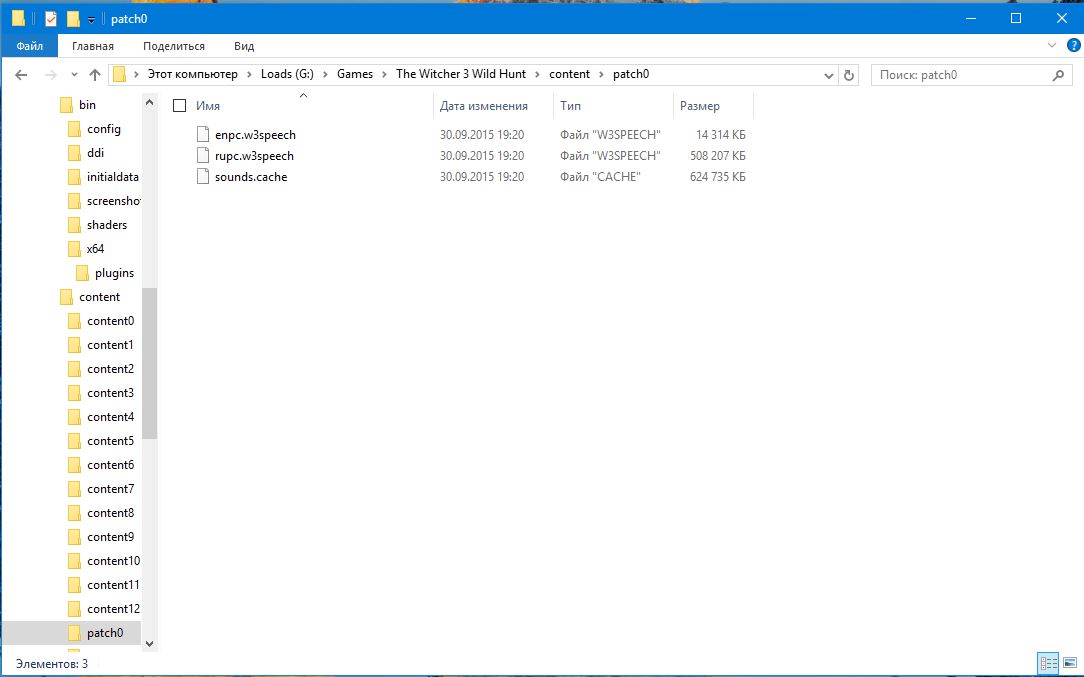Select the content5 folder in tree
The image size is (1084, 677).
click(111, 440)
